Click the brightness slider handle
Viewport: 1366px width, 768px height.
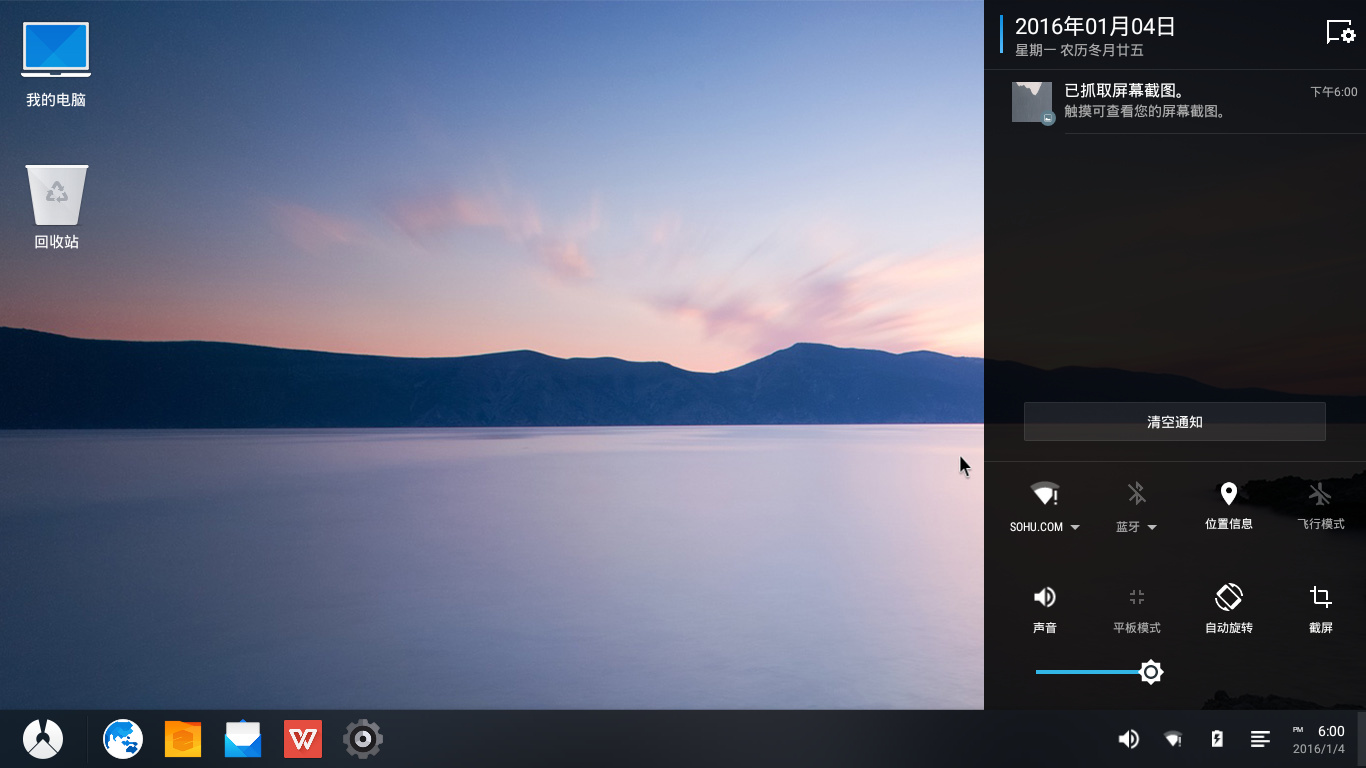(x=1151, y=672)
